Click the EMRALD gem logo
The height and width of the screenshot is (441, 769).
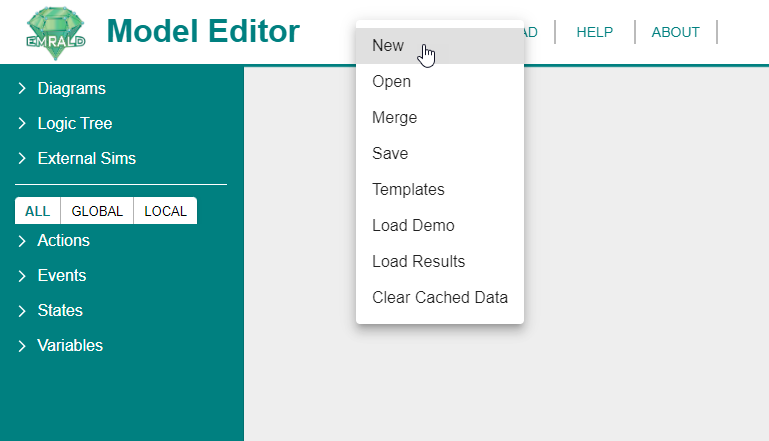click(x=55, y=33)
